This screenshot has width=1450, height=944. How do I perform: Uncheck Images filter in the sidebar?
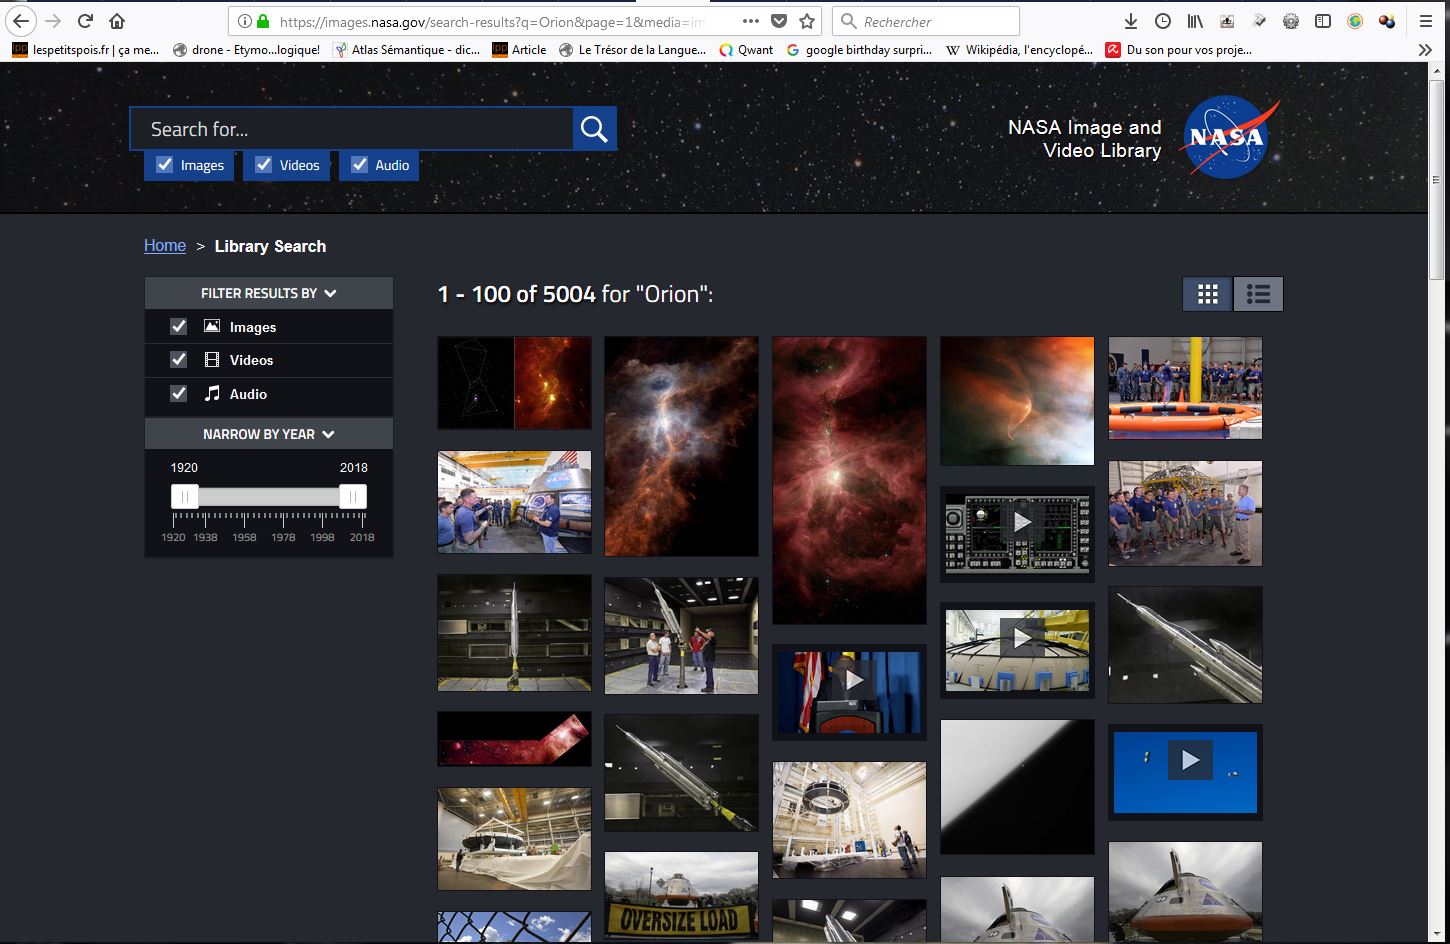[x=179, y=327]
